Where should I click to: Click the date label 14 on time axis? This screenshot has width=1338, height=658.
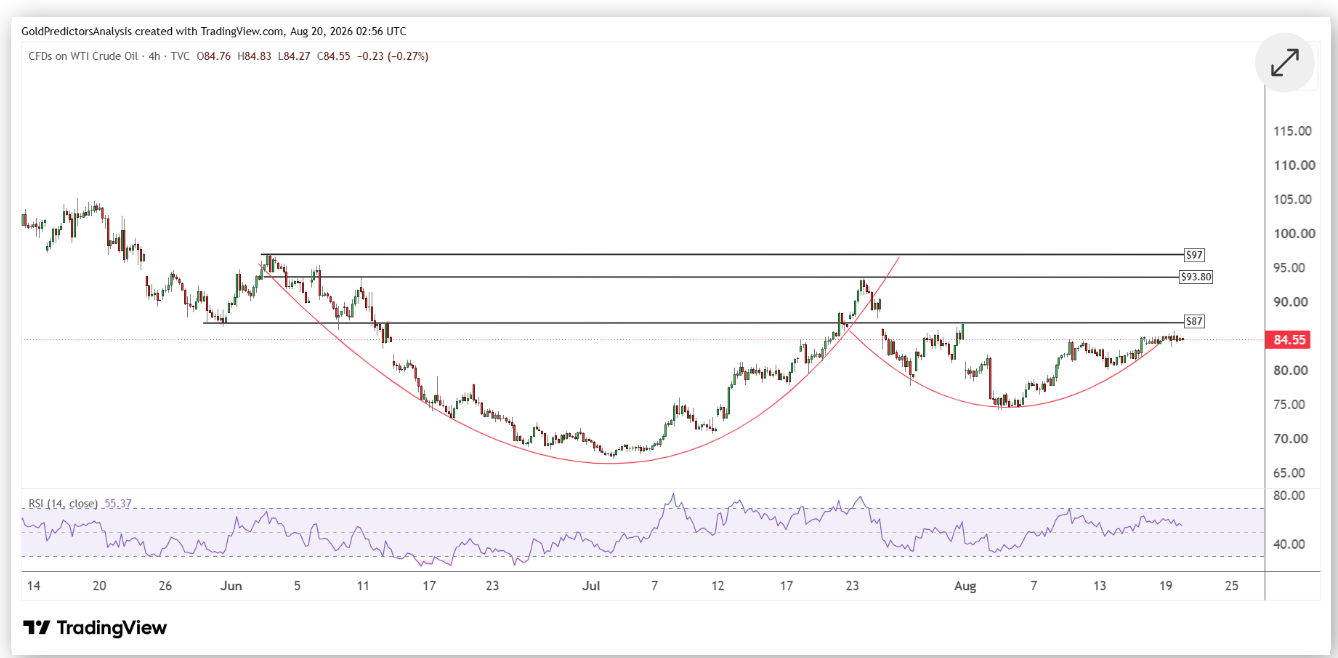click(35, 585)
